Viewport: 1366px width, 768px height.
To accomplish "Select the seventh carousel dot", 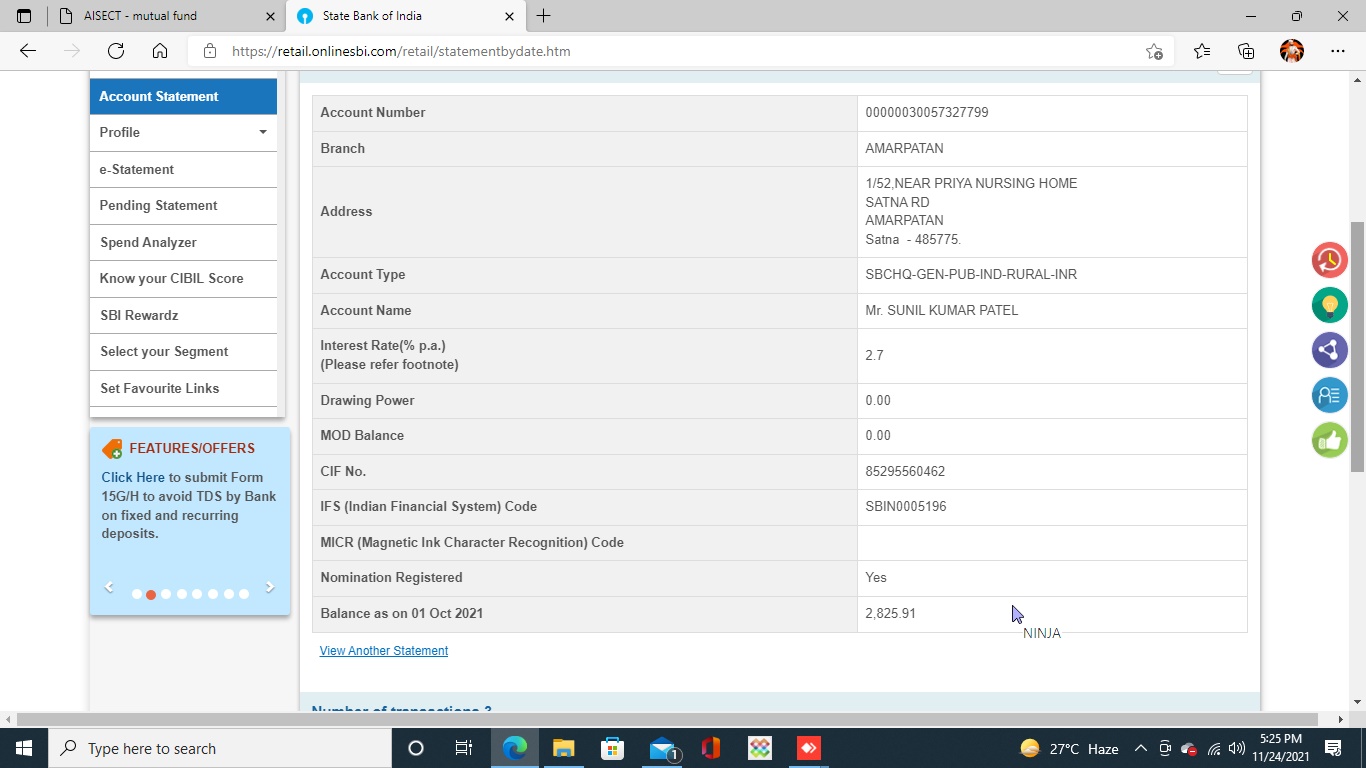I will [229, 594].
